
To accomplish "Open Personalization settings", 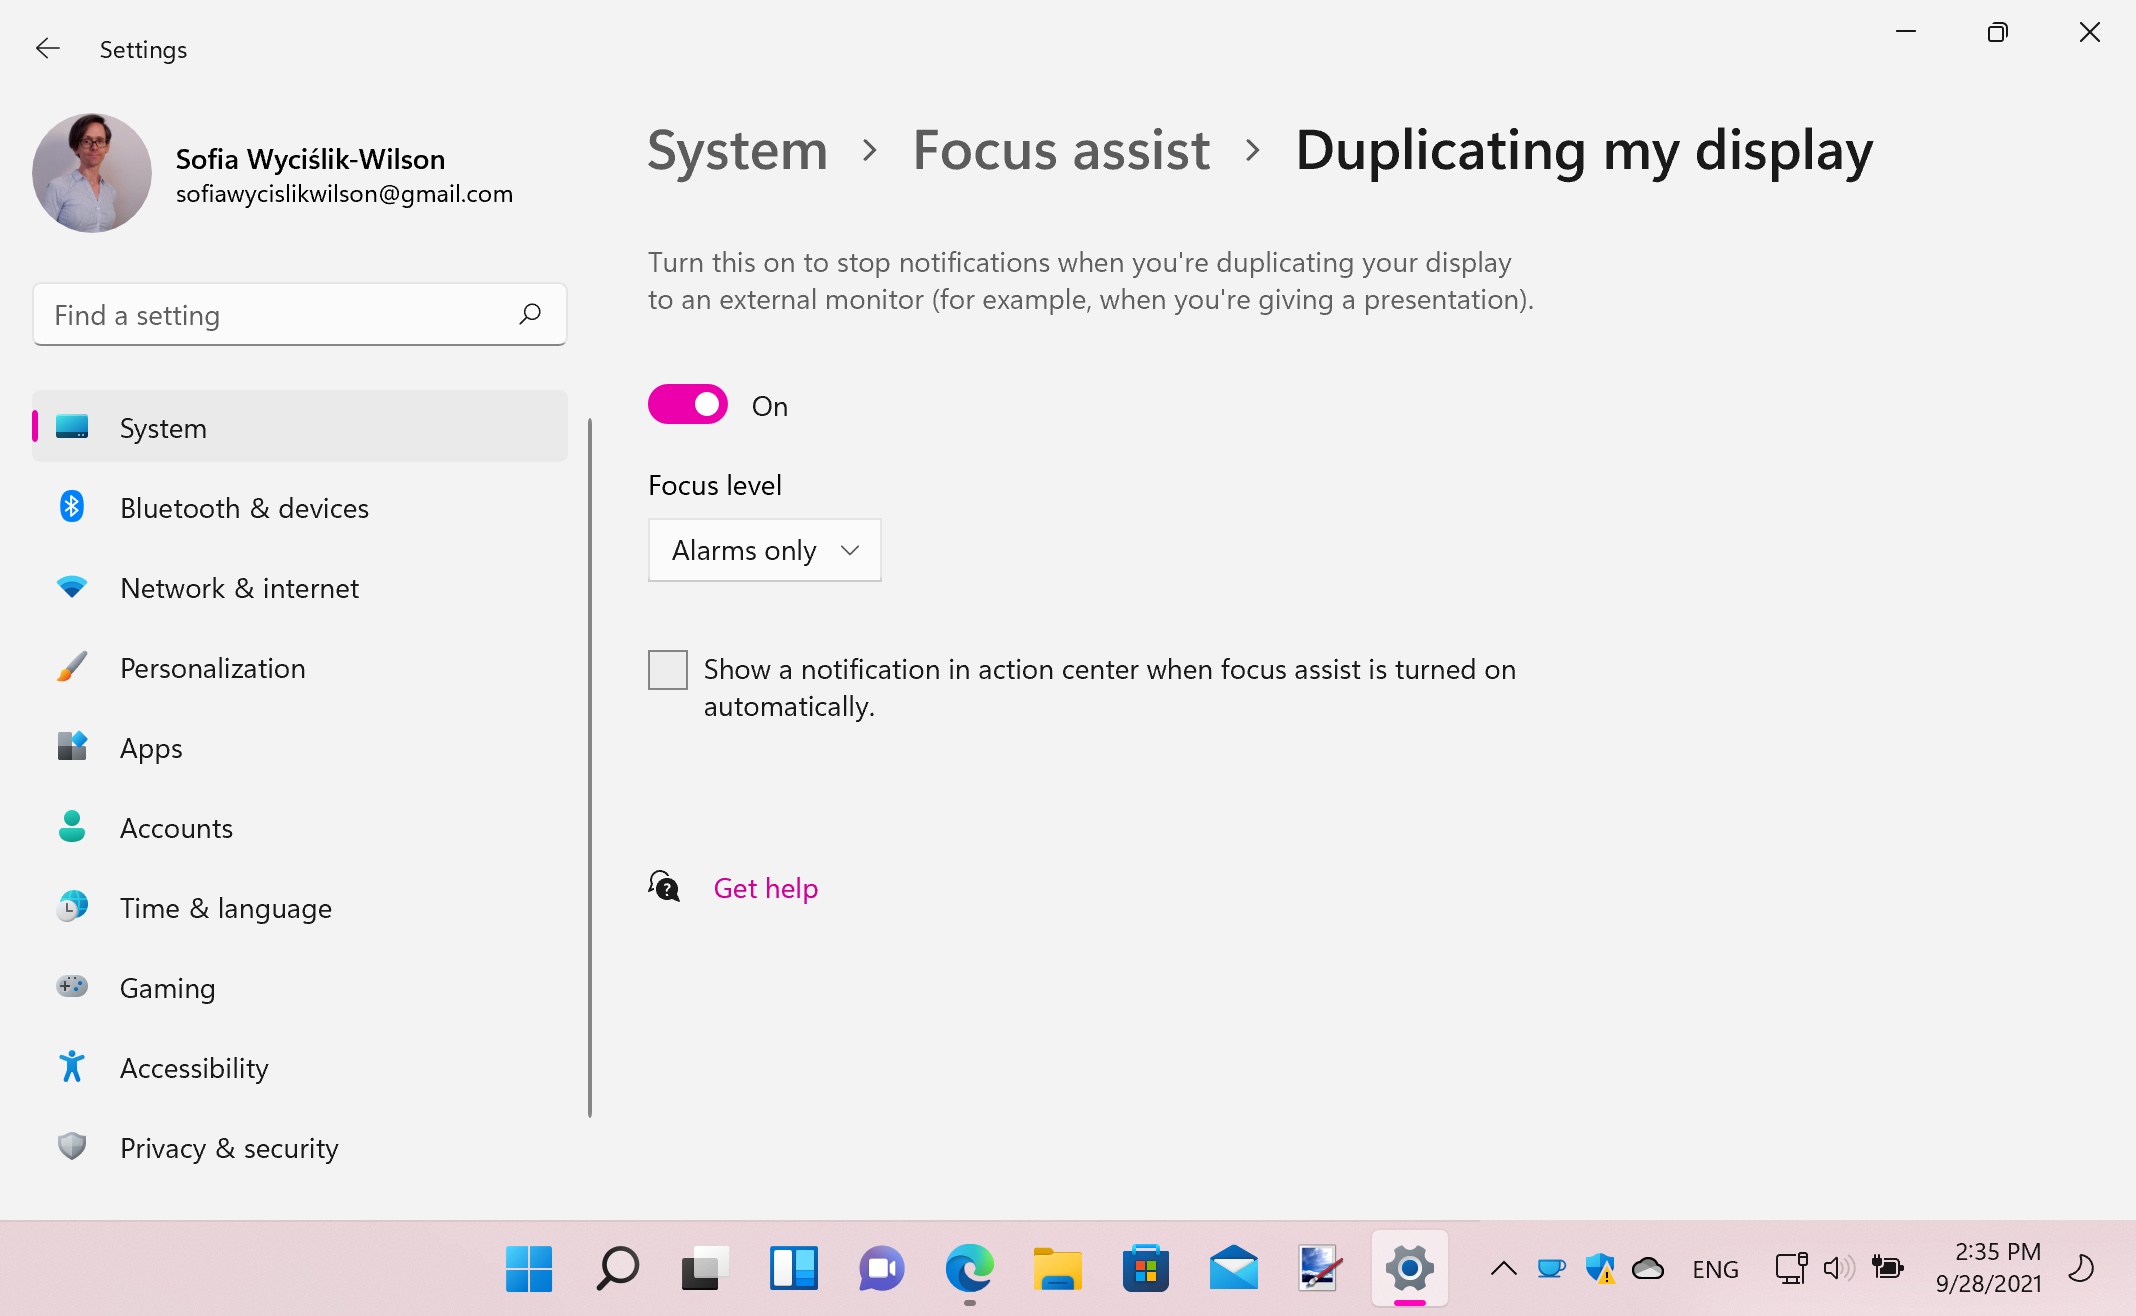I will pyautogui.click(x=300, y=667).
